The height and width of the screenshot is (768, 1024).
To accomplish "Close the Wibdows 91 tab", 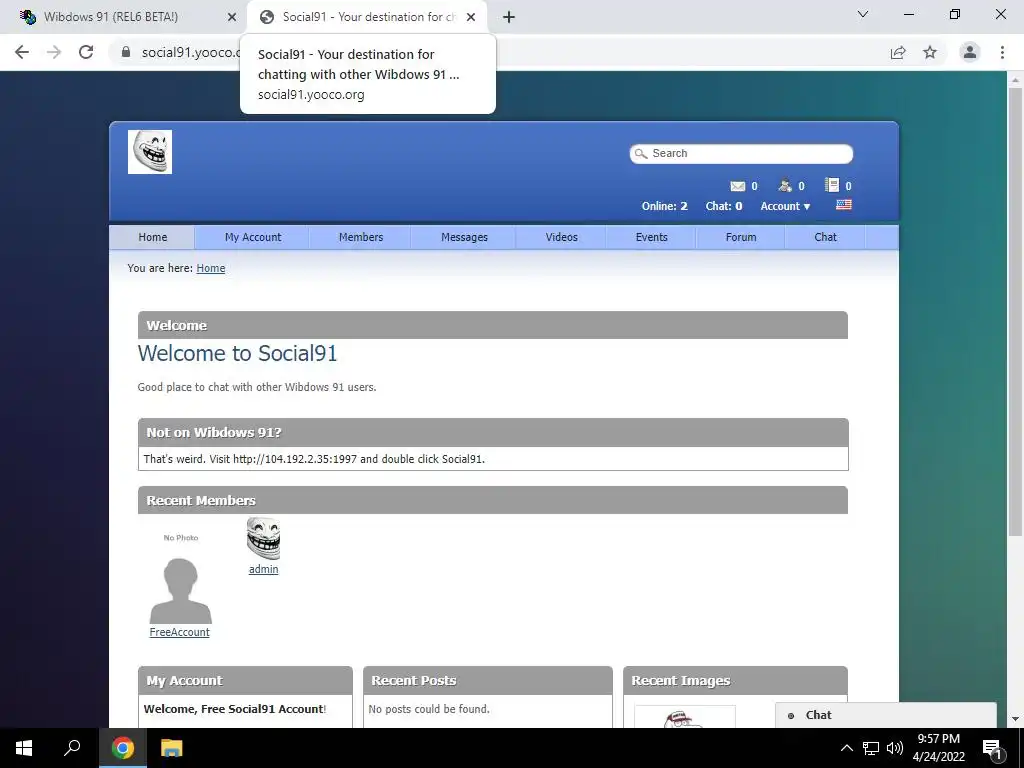I will 231,17.
